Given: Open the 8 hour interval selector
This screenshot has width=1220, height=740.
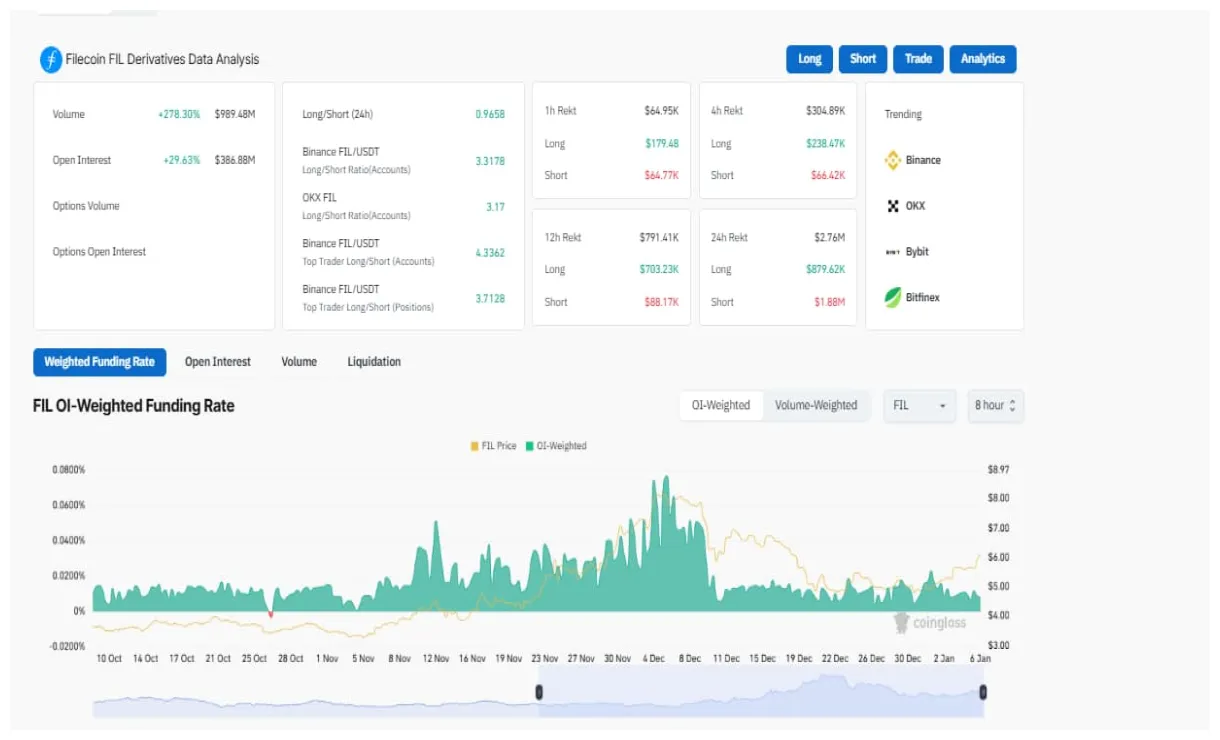Looking at the screenshot, I should coord(994,405).
